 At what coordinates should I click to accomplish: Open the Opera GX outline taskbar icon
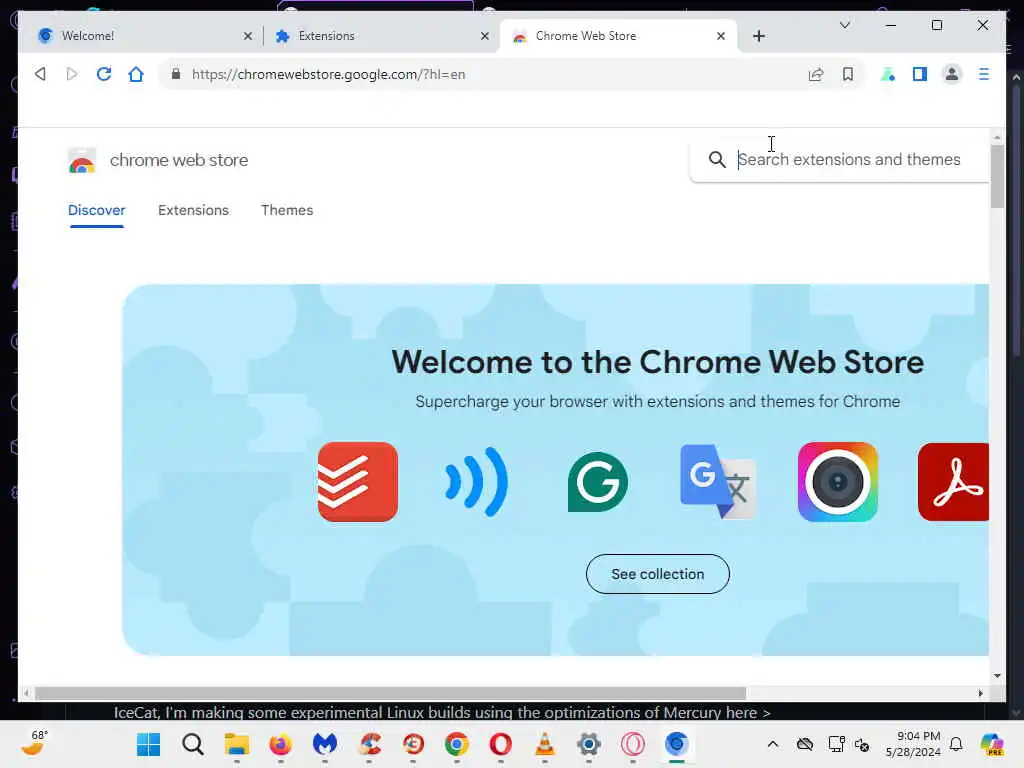(x=632, y=744)
